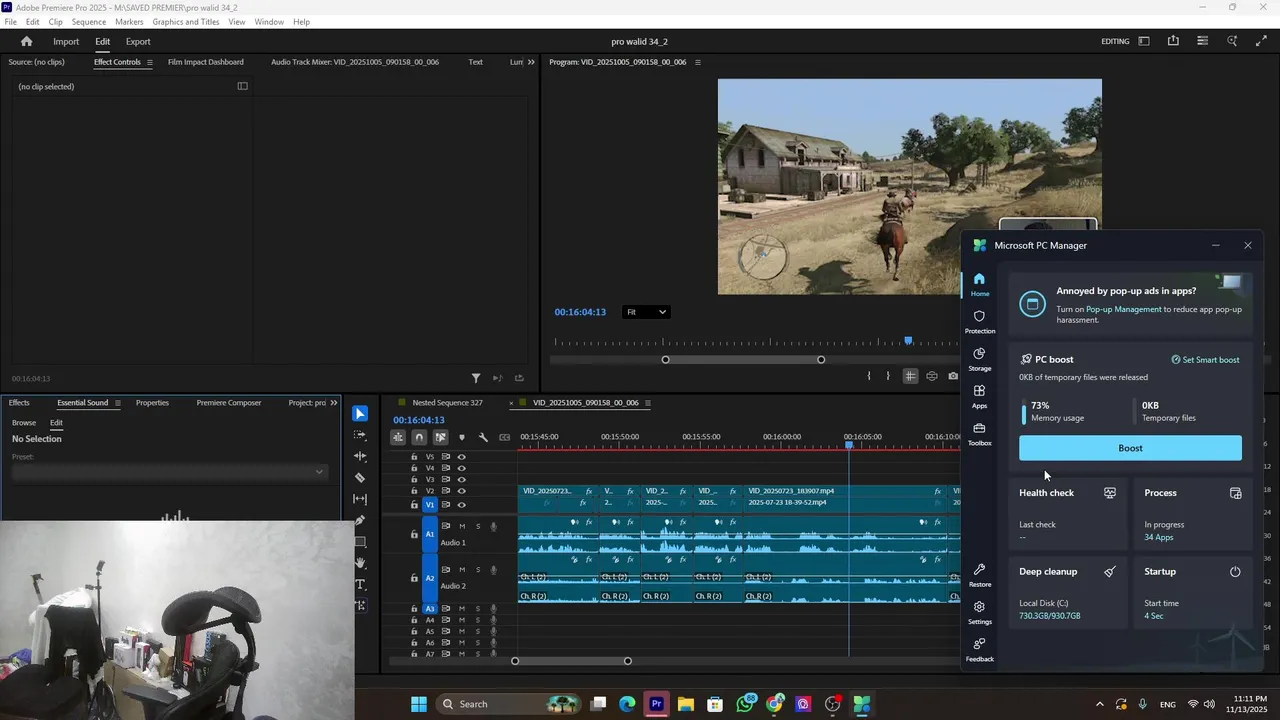
Task: Switch to the Premiere Composer tab
Action: click(229, 403)
